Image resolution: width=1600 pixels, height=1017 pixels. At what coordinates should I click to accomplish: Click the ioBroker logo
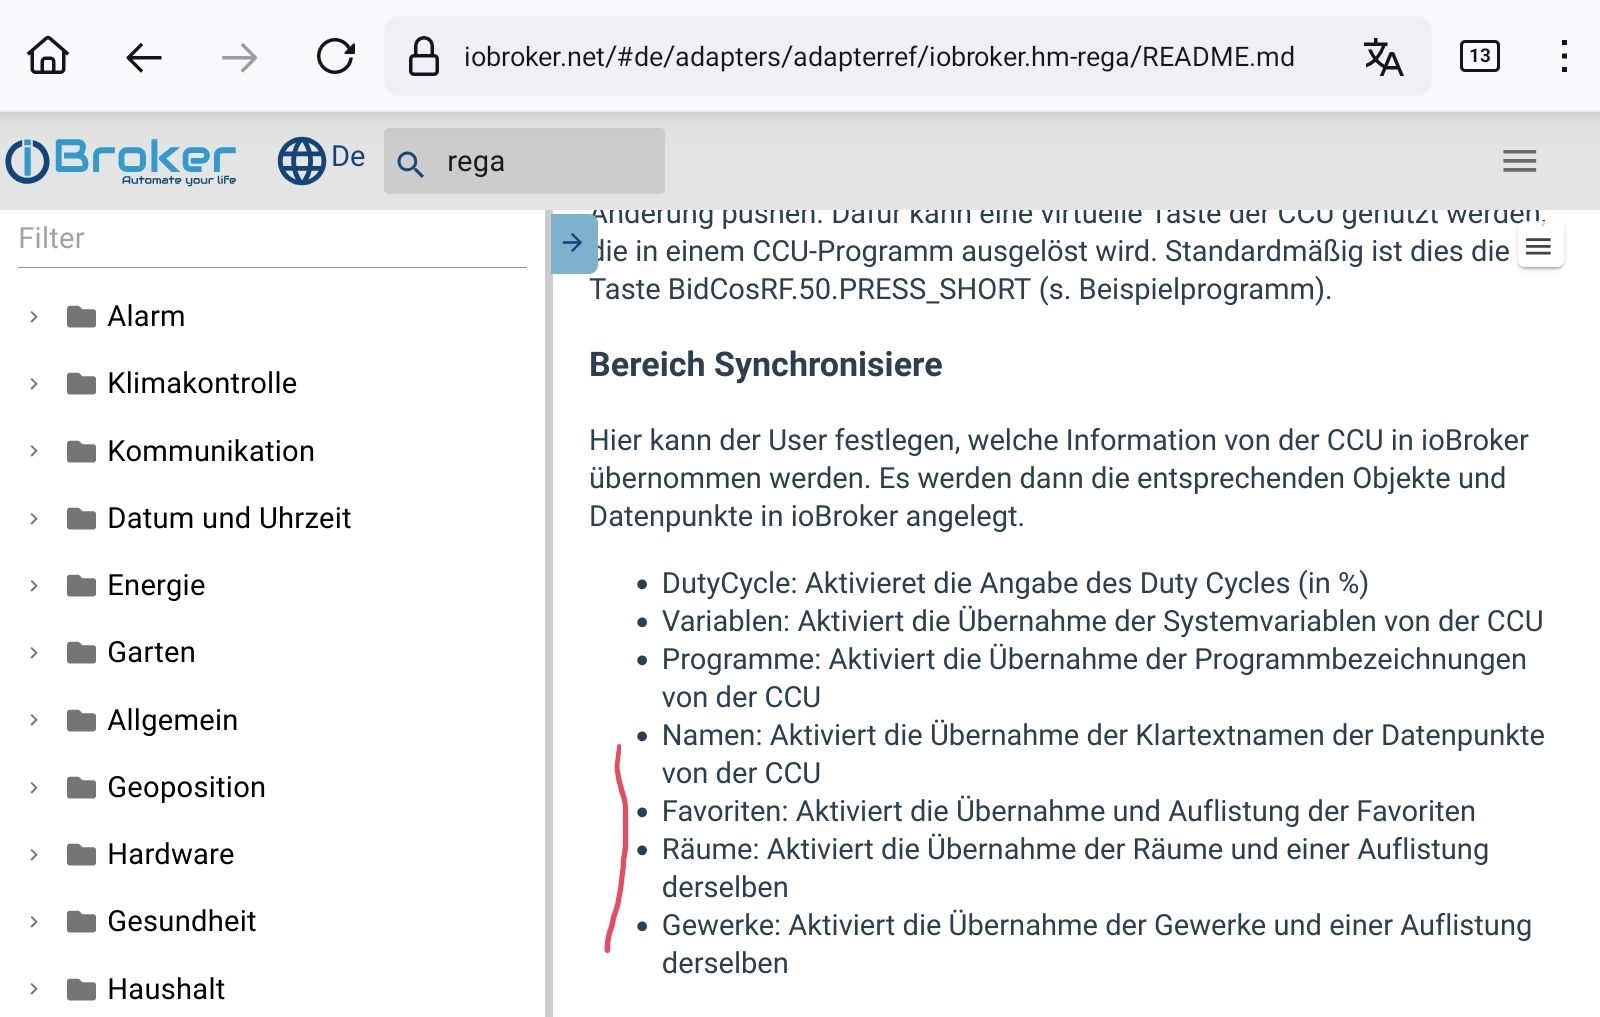(x=121, y=161)
